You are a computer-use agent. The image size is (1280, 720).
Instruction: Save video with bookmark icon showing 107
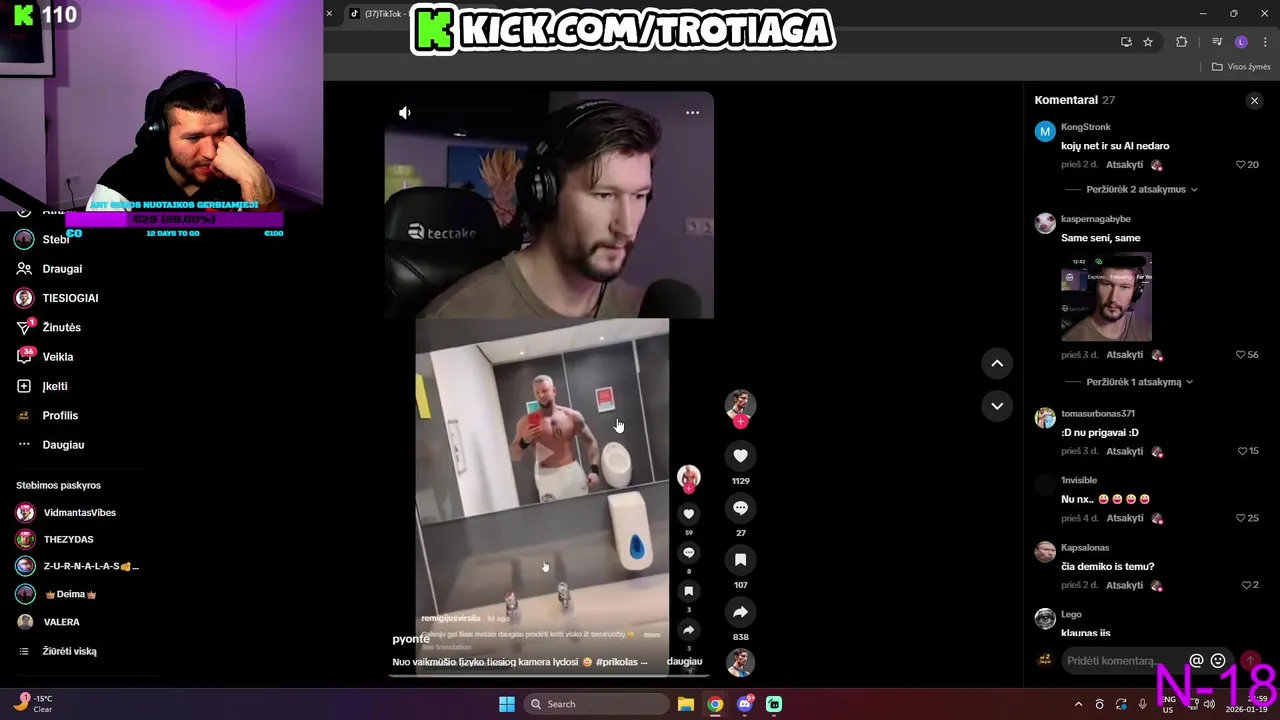[x=740, y=560]
